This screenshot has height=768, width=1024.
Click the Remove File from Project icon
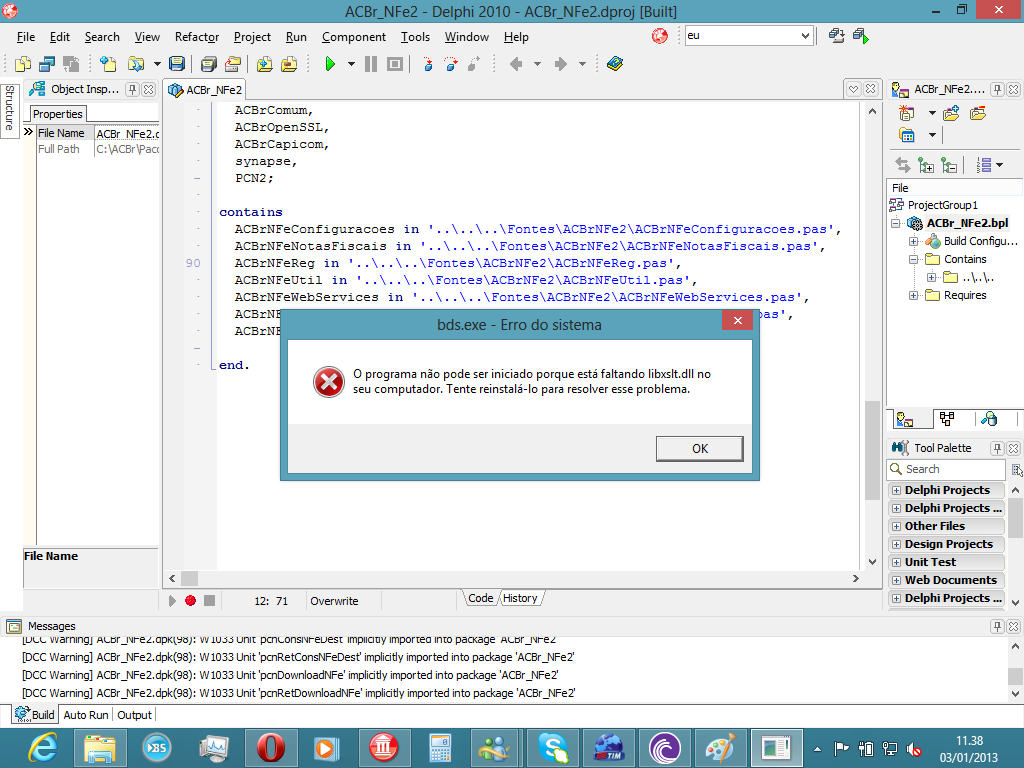point(289,64)
